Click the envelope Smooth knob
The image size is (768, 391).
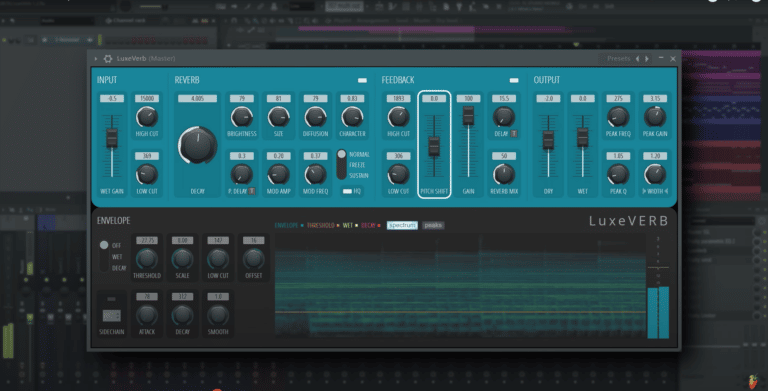(218, 315)
